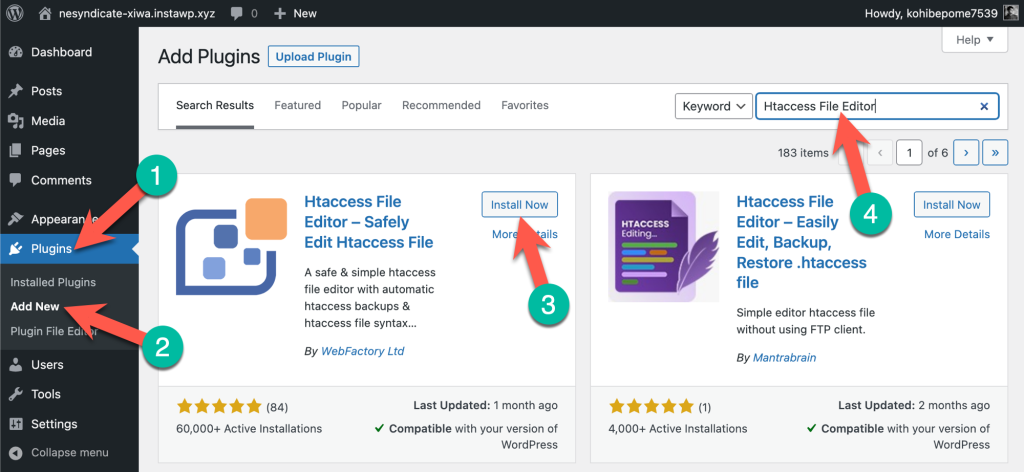Open site home icon nesyndicate-xiwa.instawp.xyz
Viewport: 1024px width, 472px height.
[x=45, y=13]
